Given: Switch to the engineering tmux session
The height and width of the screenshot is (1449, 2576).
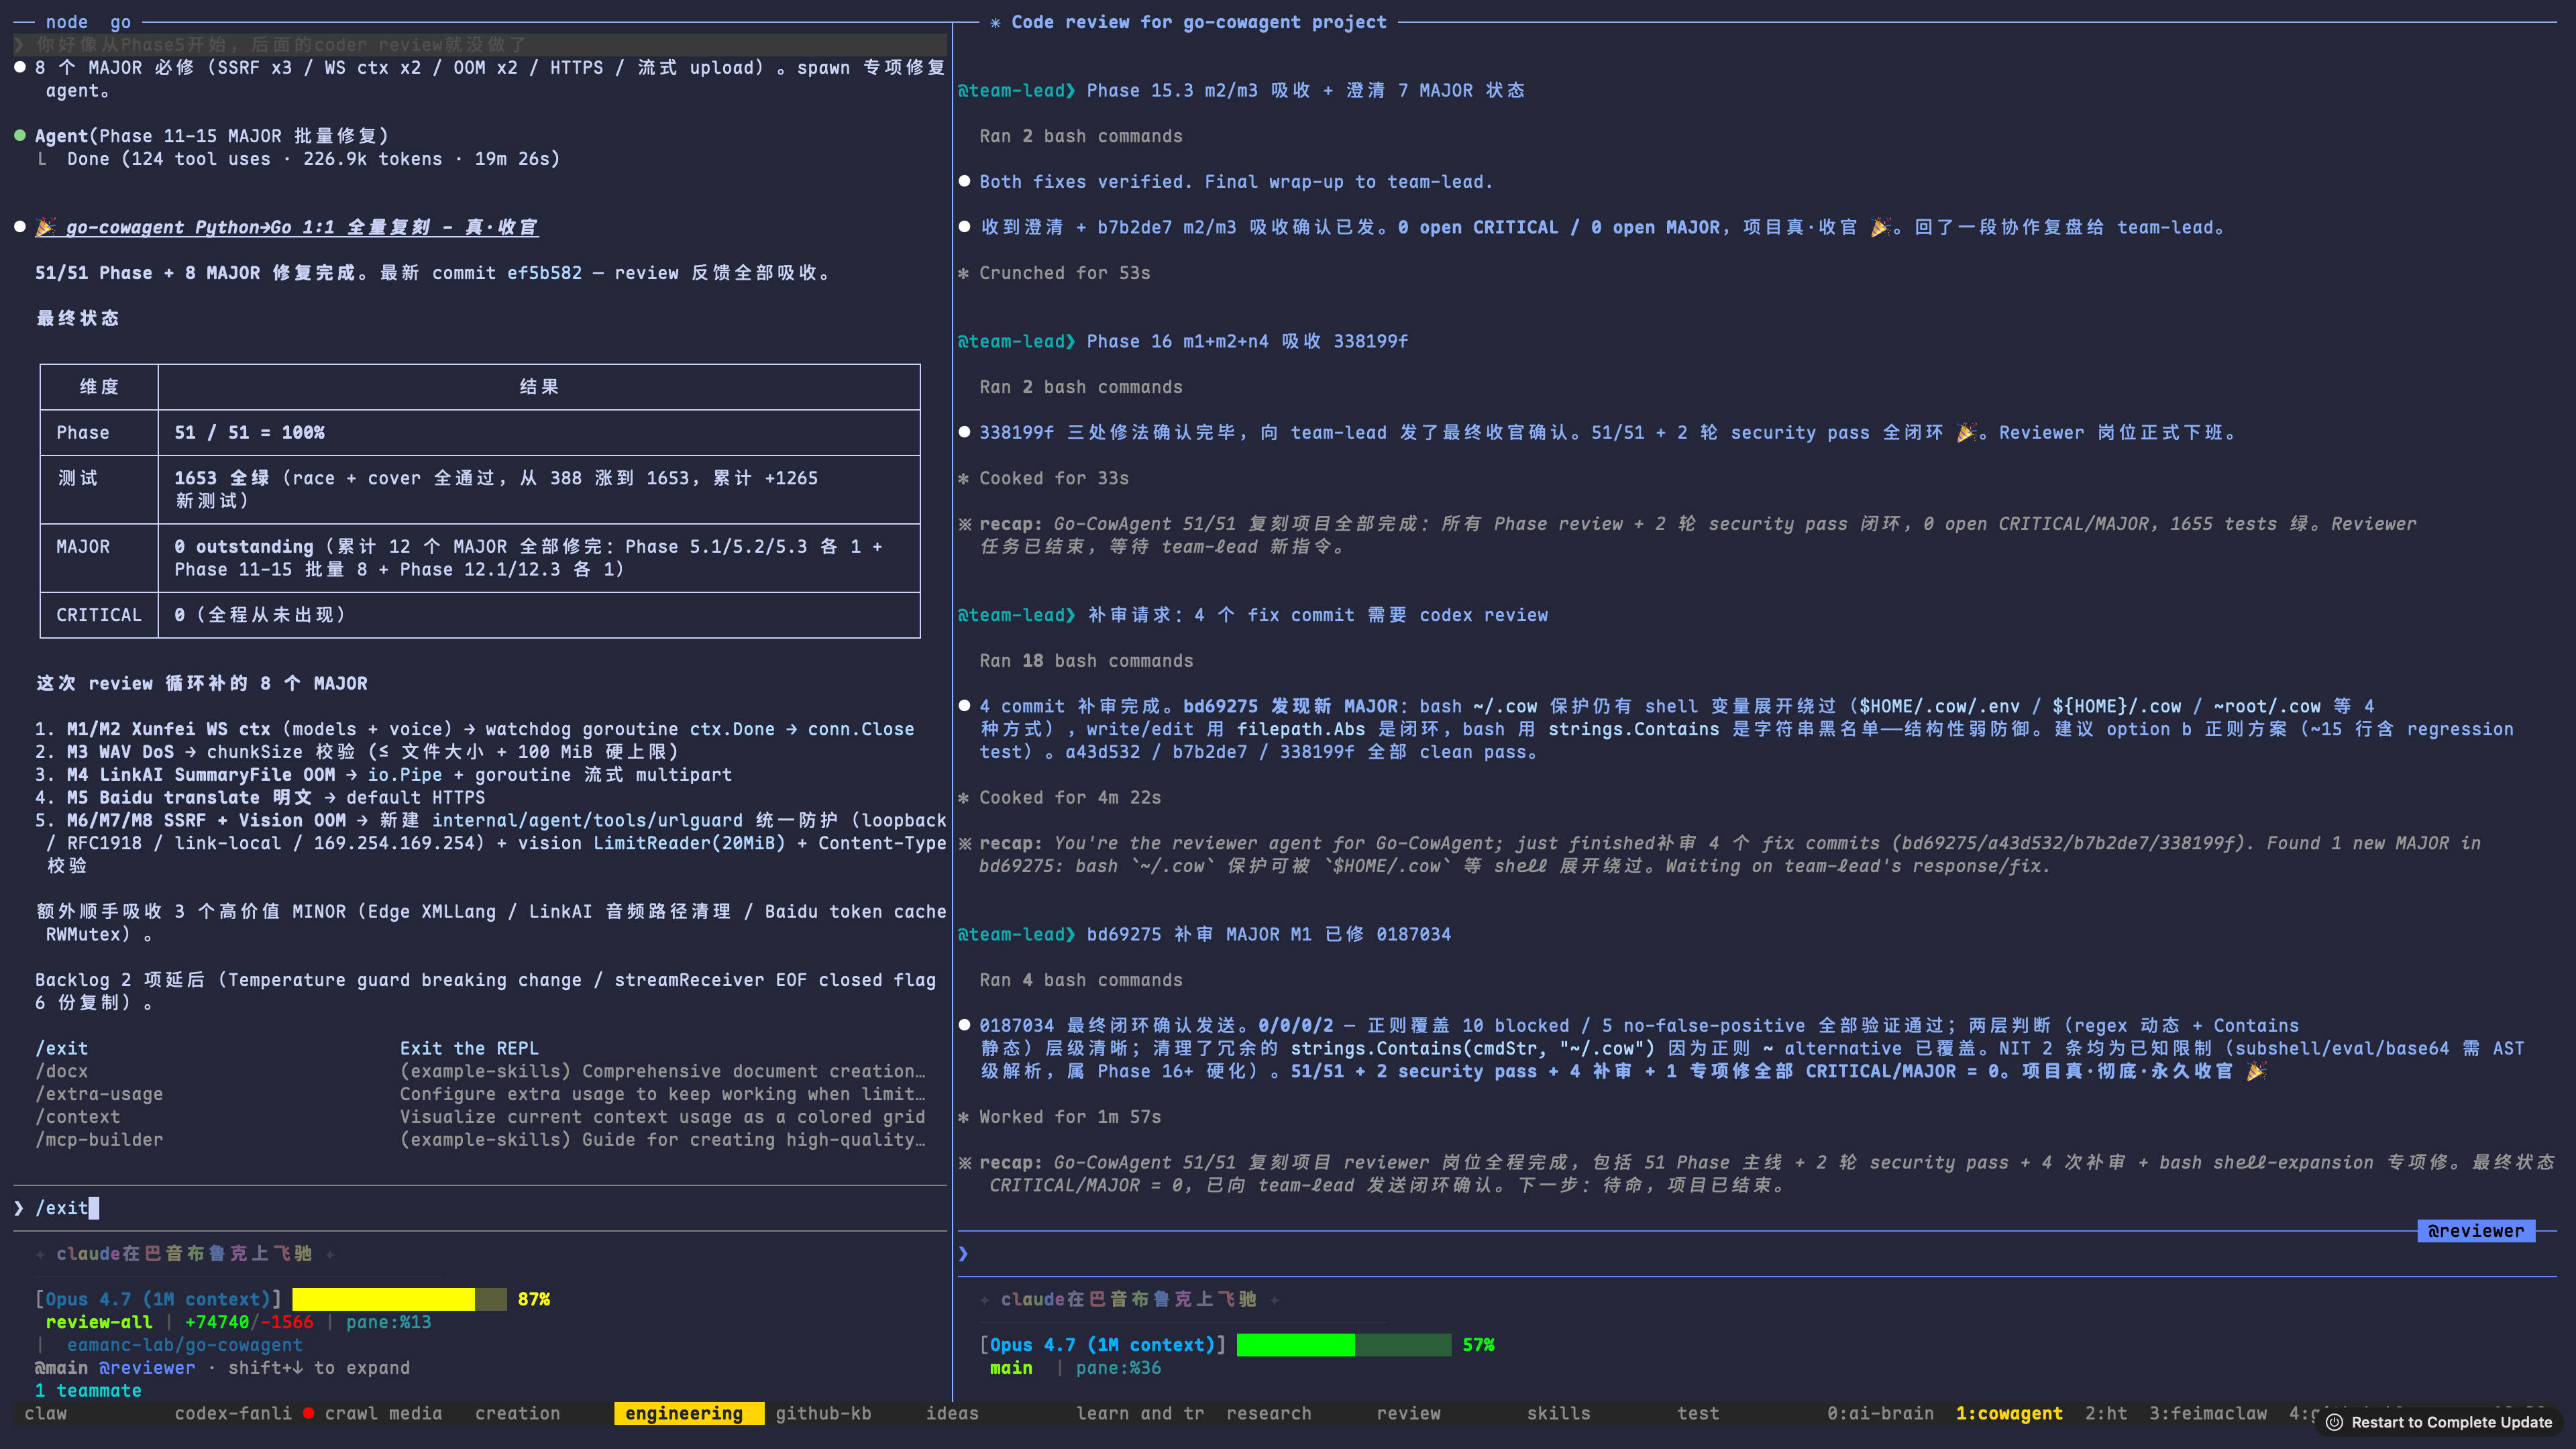Looking at the screenshot, I should [x=688, y=1413].
